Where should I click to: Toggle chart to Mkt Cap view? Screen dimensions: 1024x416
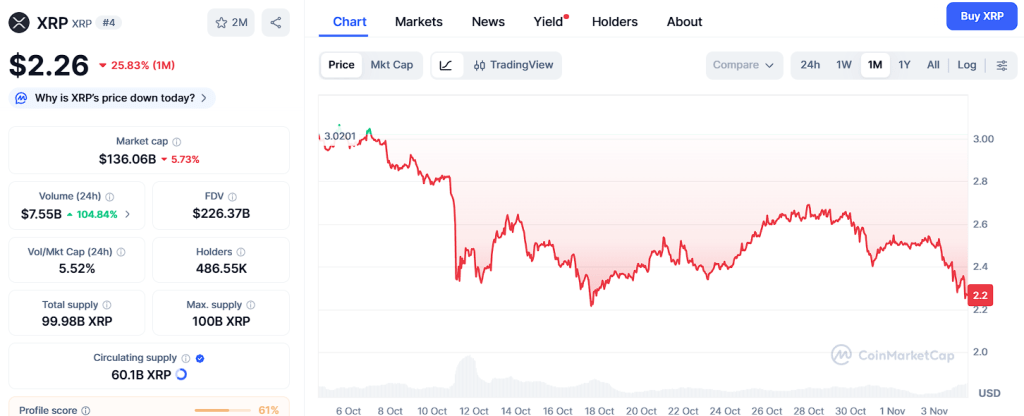tap(391, 65)
